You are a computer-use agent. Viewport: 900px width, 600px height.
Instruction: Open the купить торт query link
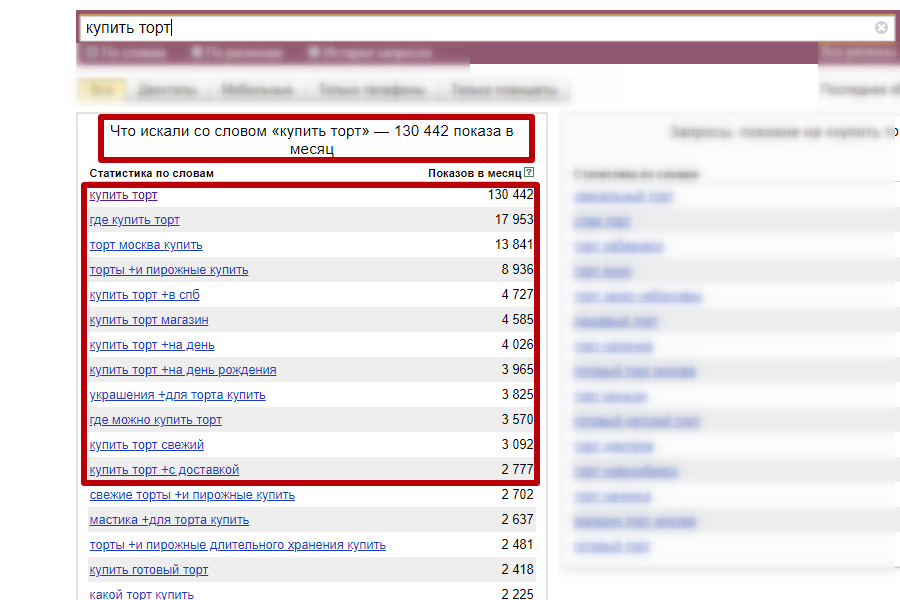123,195
